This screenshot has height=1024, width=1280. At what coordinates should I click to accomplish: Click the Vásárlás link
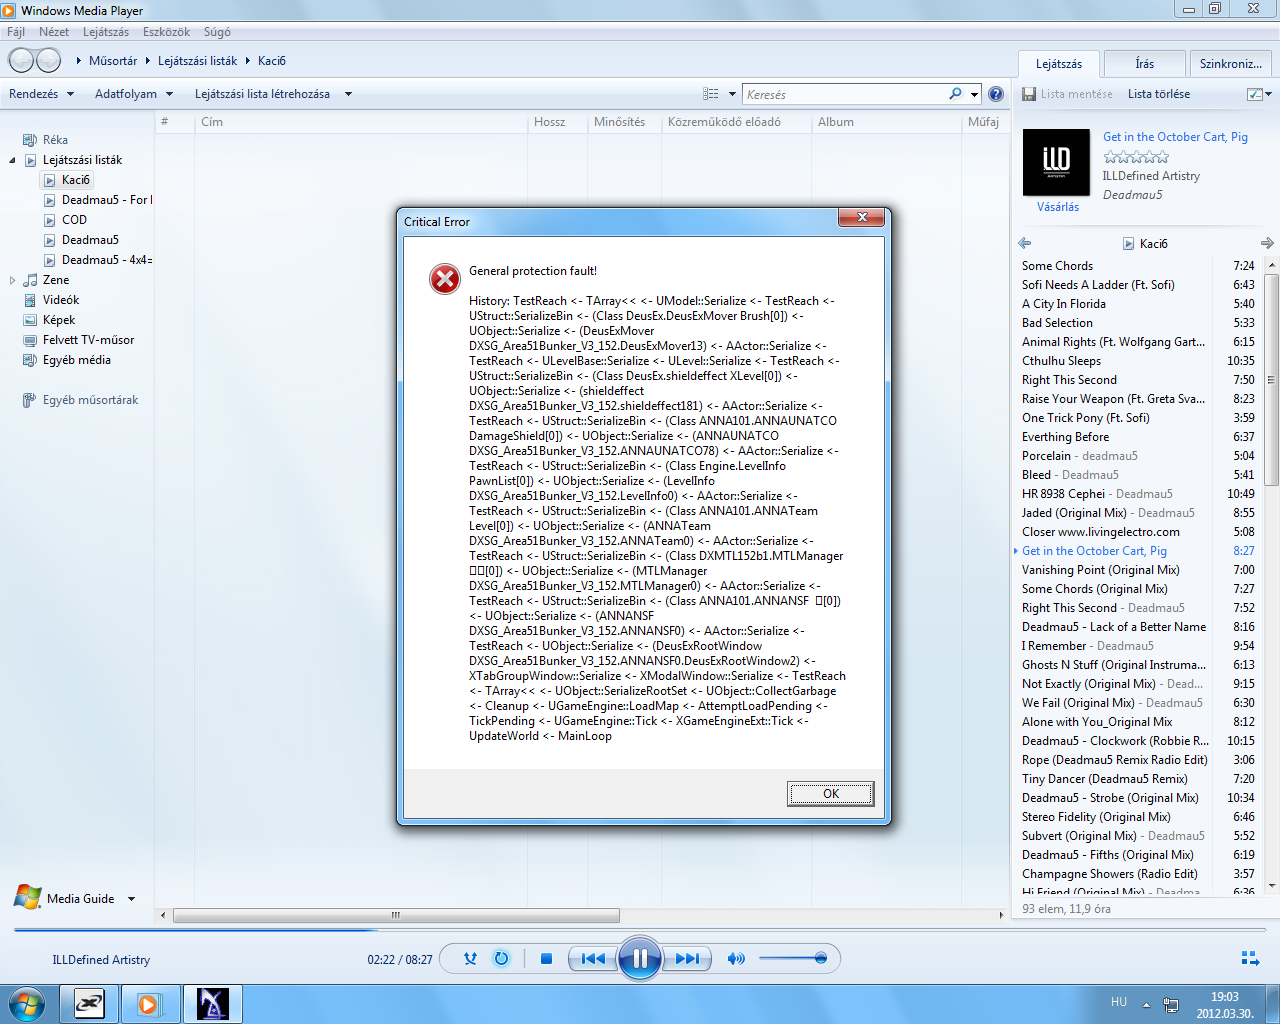[1057, 207]
